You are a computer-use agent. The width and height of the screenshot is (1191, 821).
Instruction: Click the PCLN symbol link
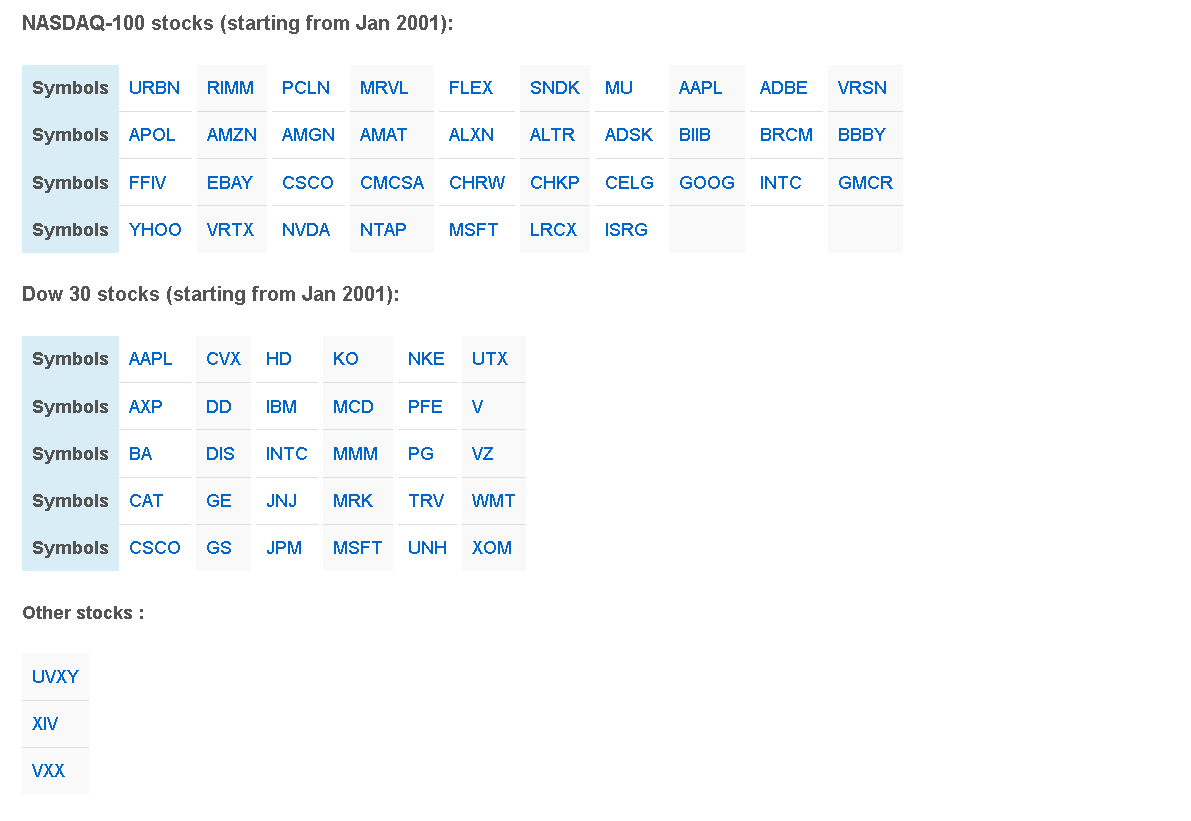305,88
